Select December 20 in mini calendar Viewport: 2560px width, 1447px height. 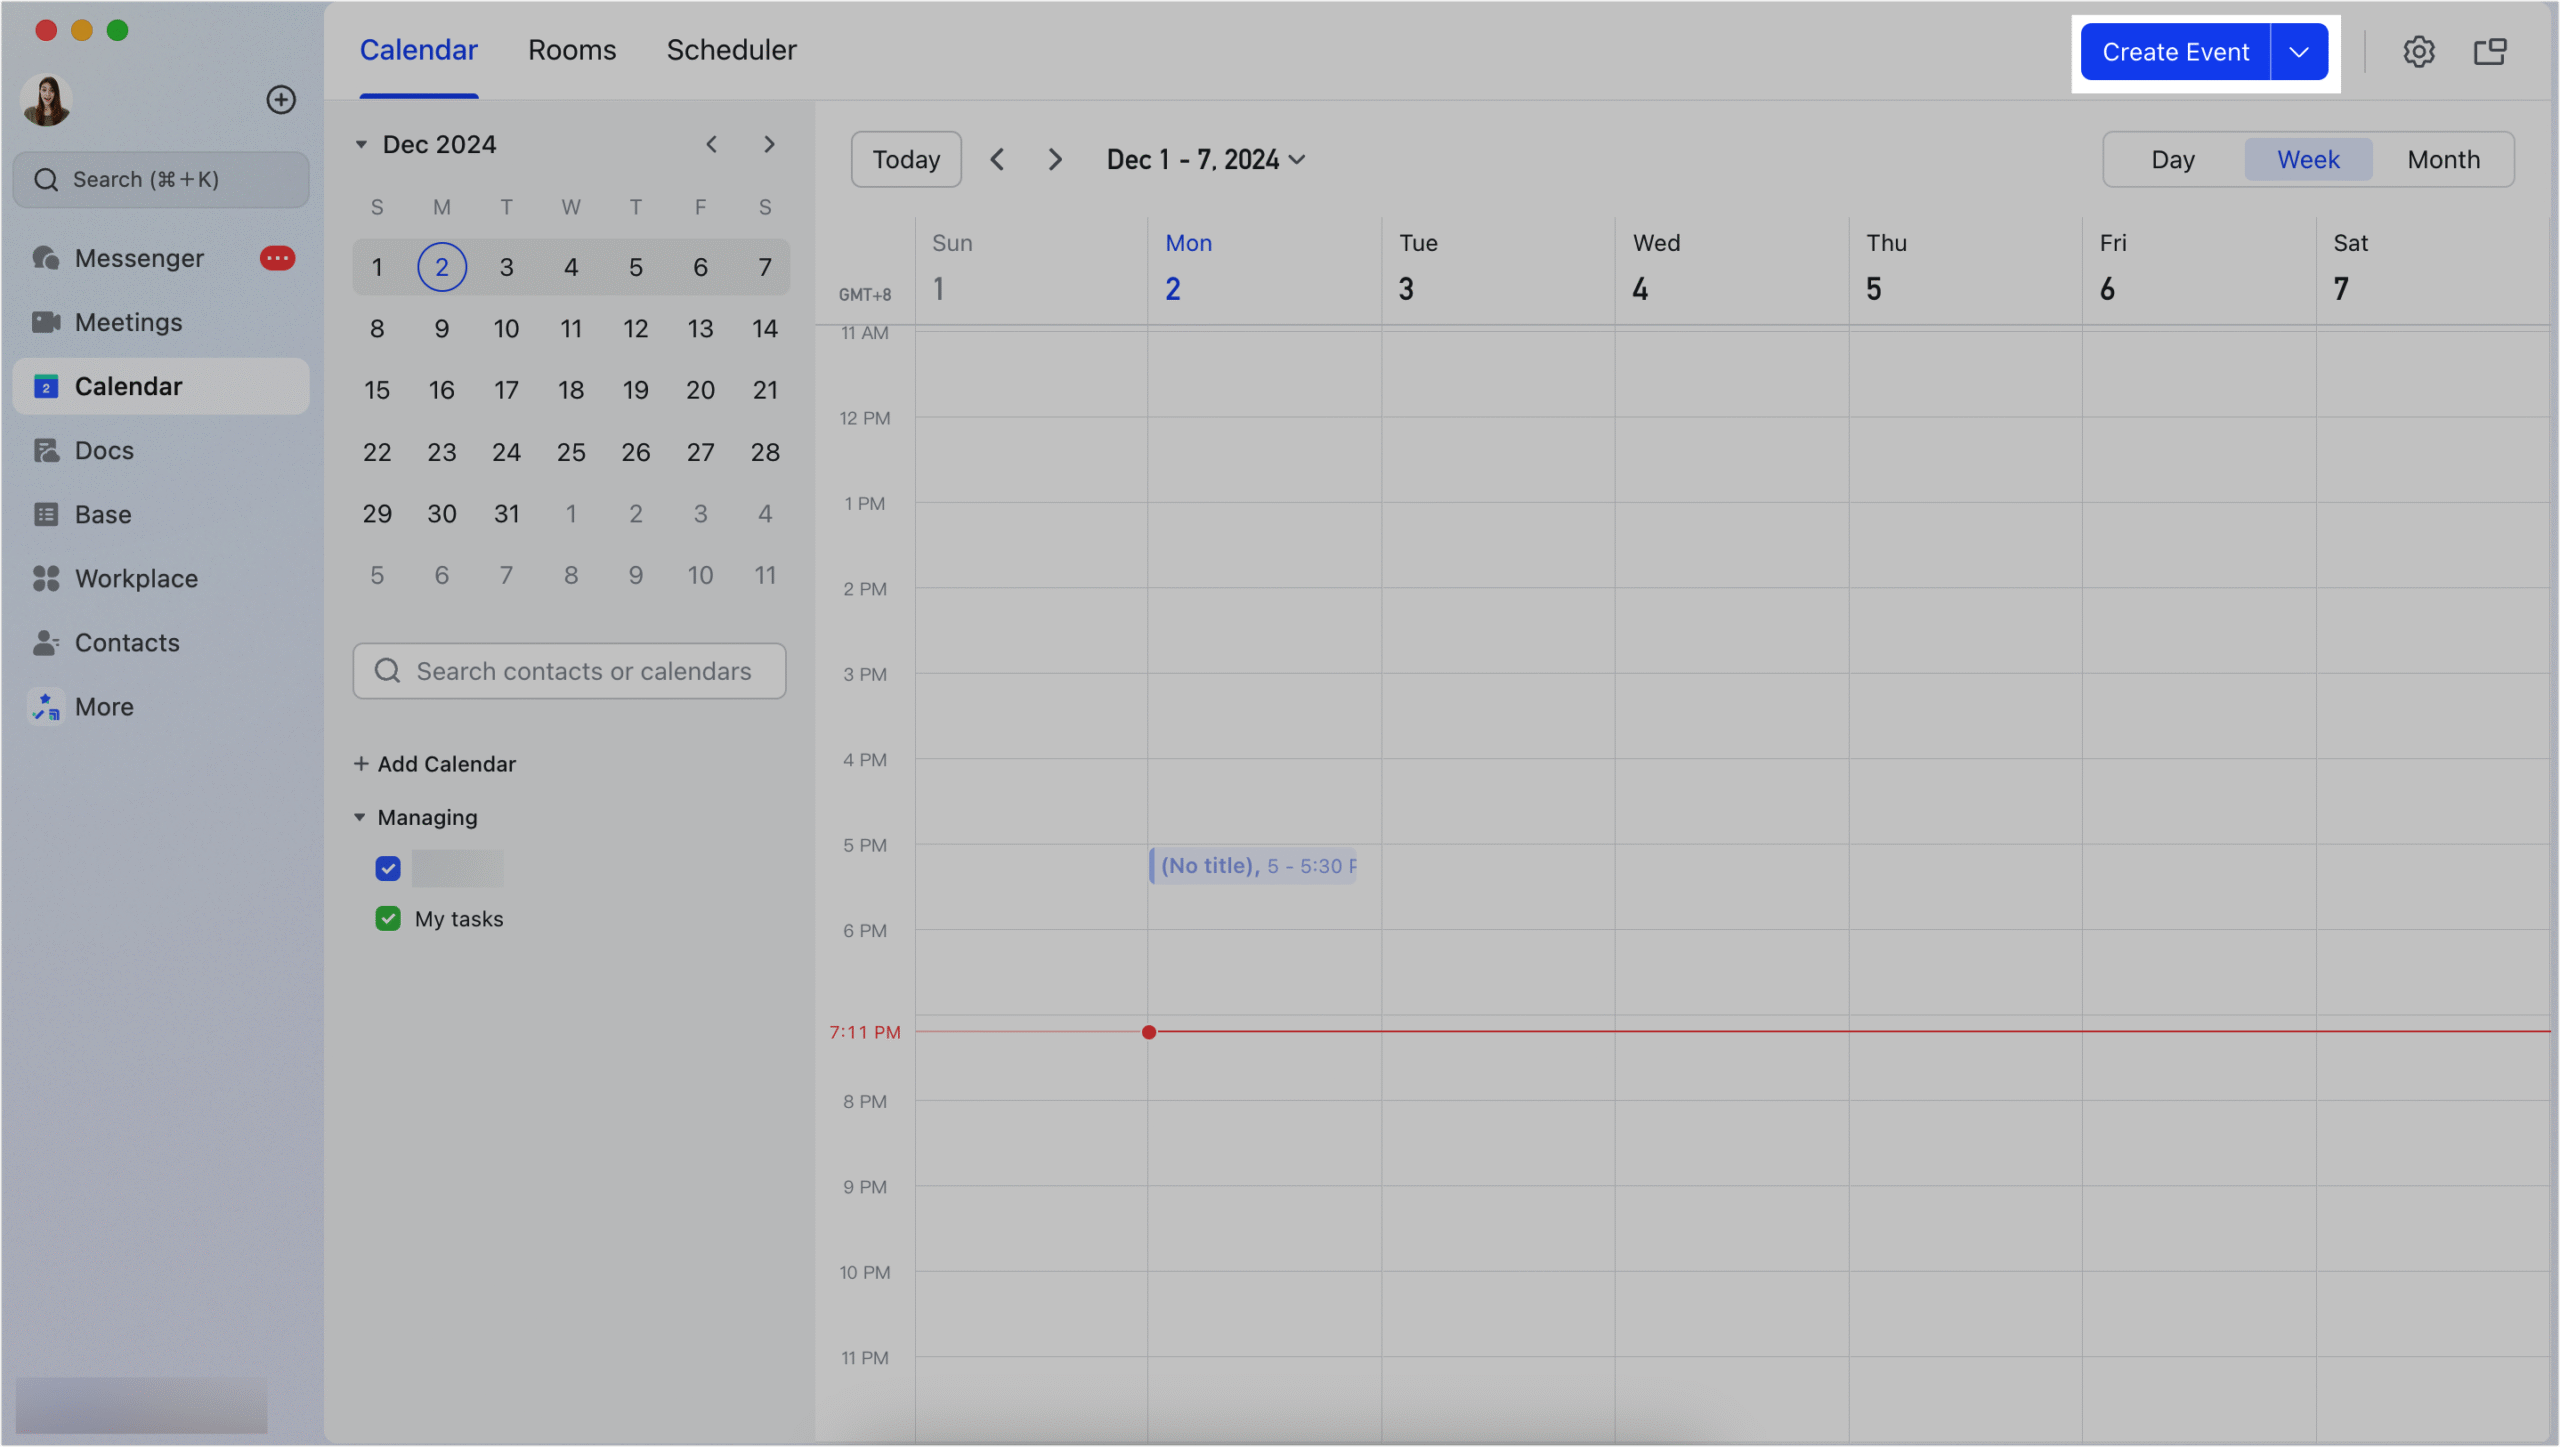coord(700,390)
